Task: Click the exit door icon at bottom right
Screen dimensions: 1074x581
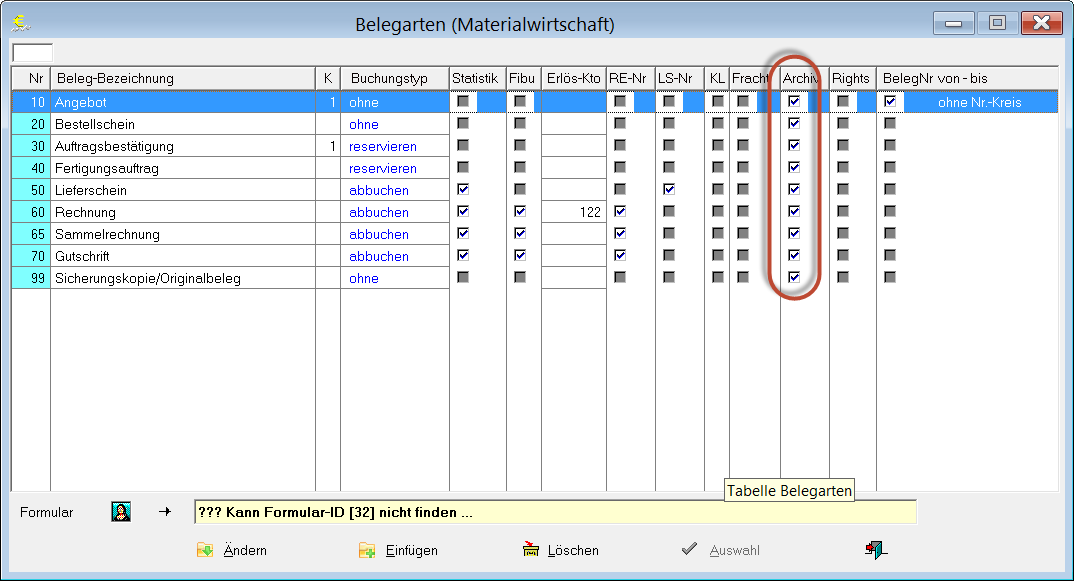Action: [874, 549]
